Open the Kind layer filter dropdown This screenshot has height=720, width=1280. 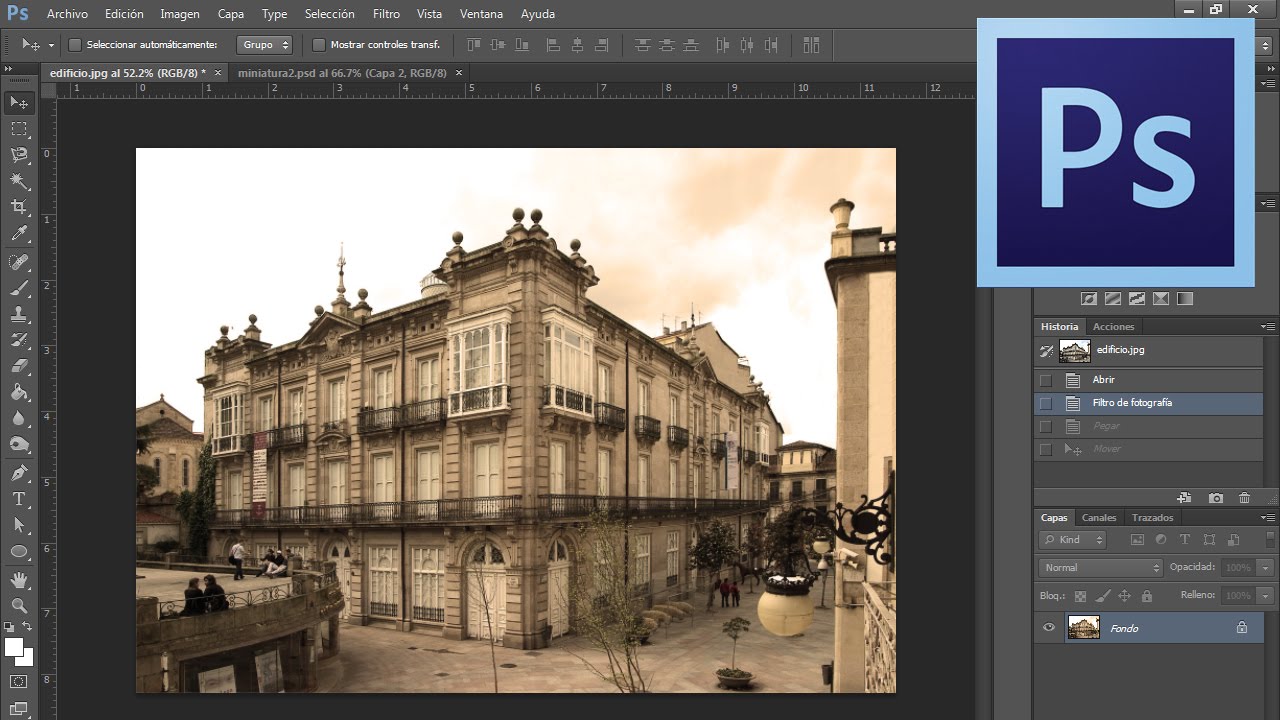1073,540
